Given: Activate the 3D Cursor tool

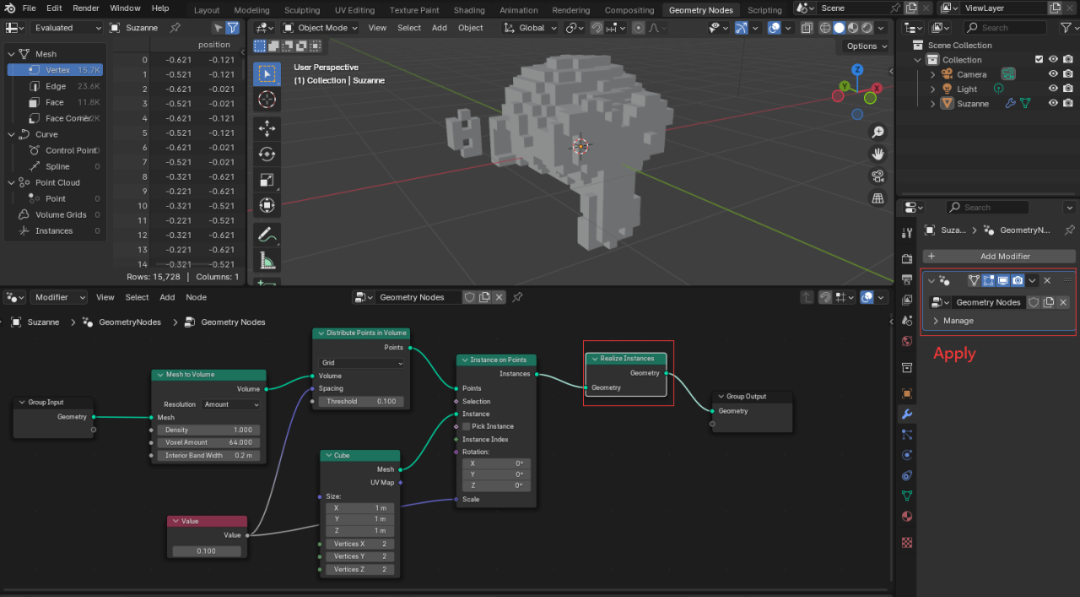Looking at the screenshot, I should coord(267,100).
